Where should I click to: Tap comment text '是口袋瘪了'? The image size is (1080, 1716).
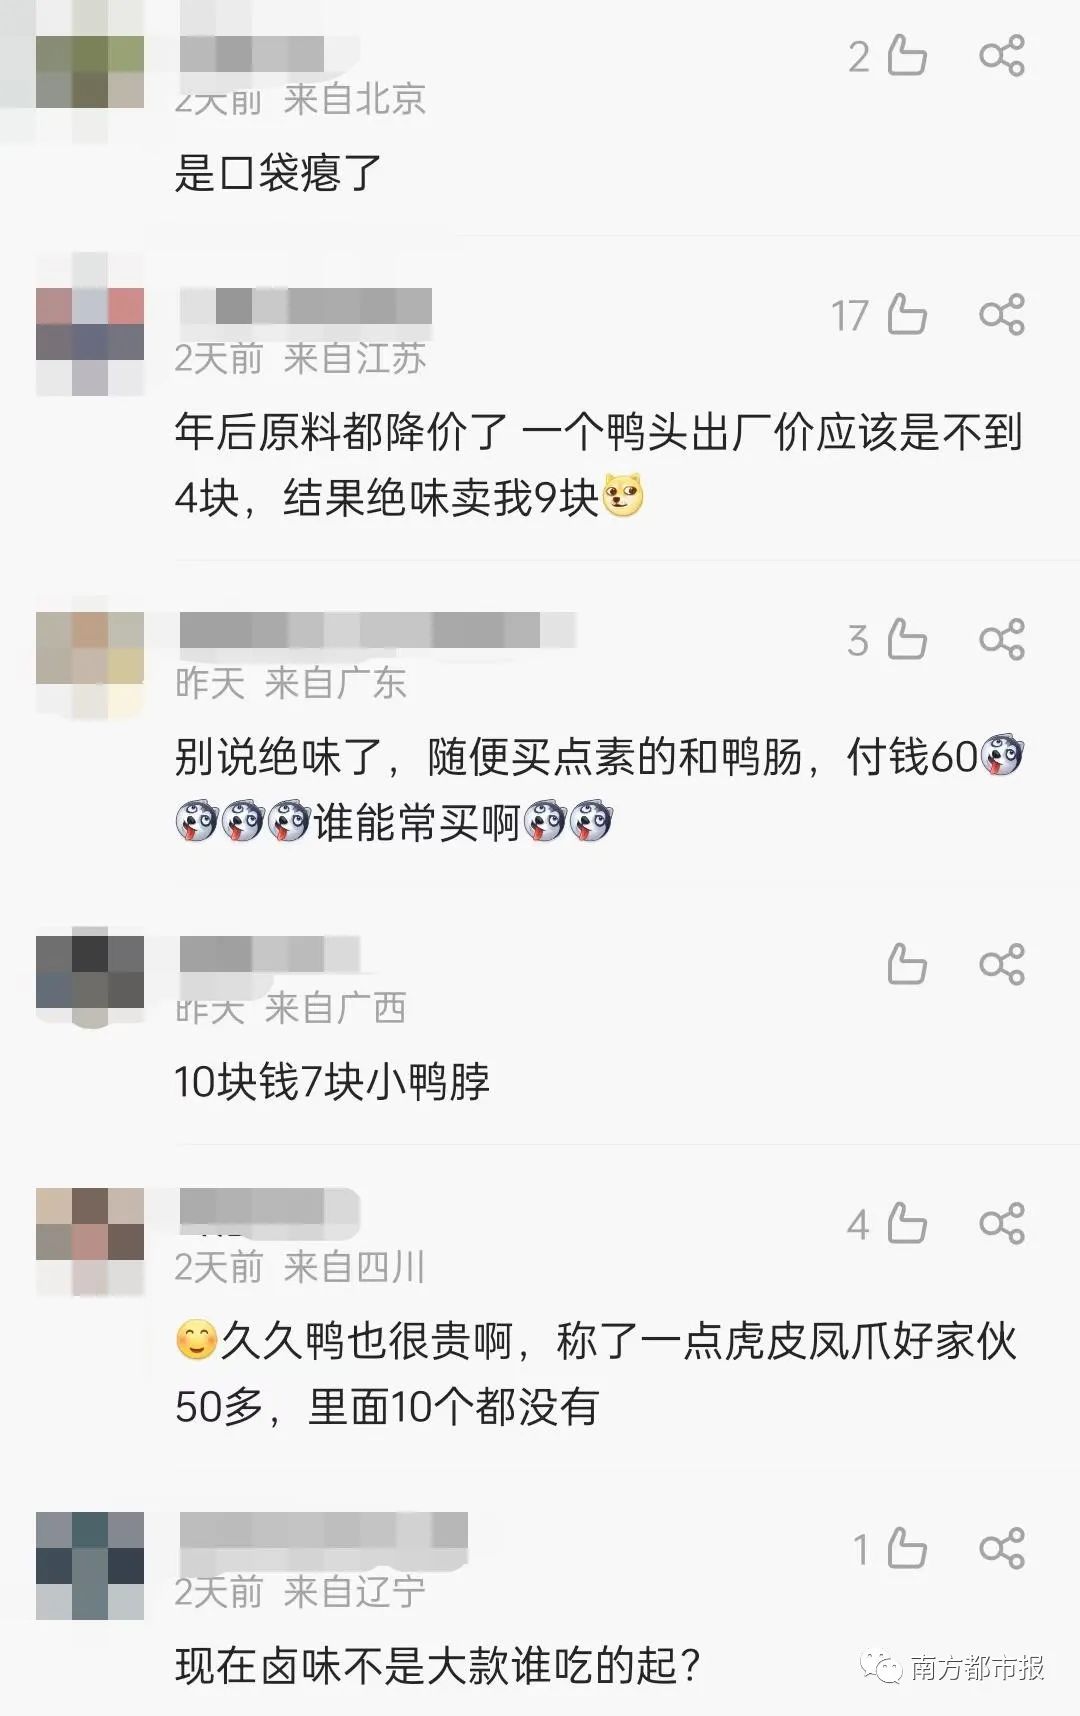278,173
